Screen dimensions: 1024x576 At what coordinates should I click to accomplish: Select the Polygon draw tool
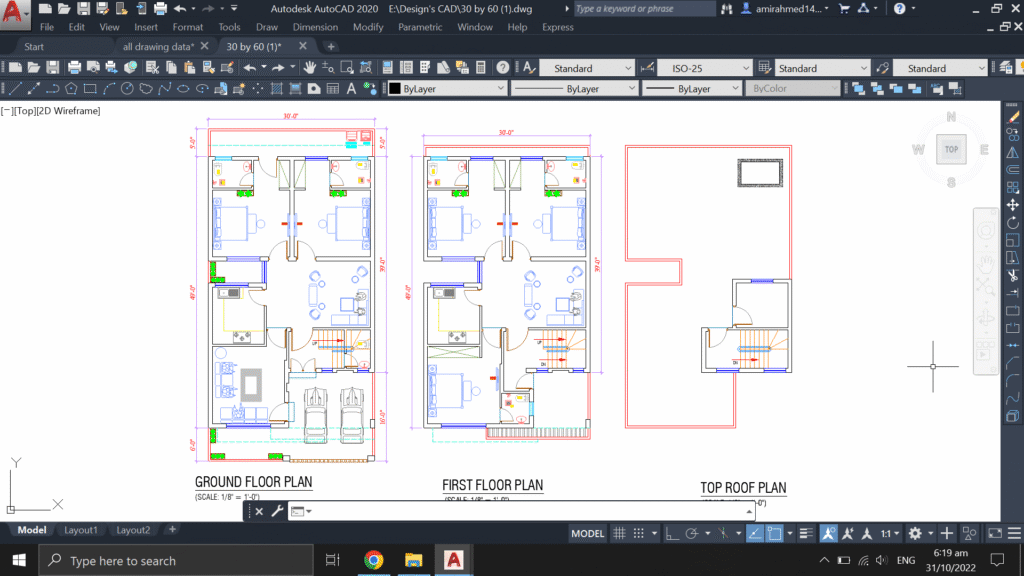pyautogui.click(x=71, y=89)
